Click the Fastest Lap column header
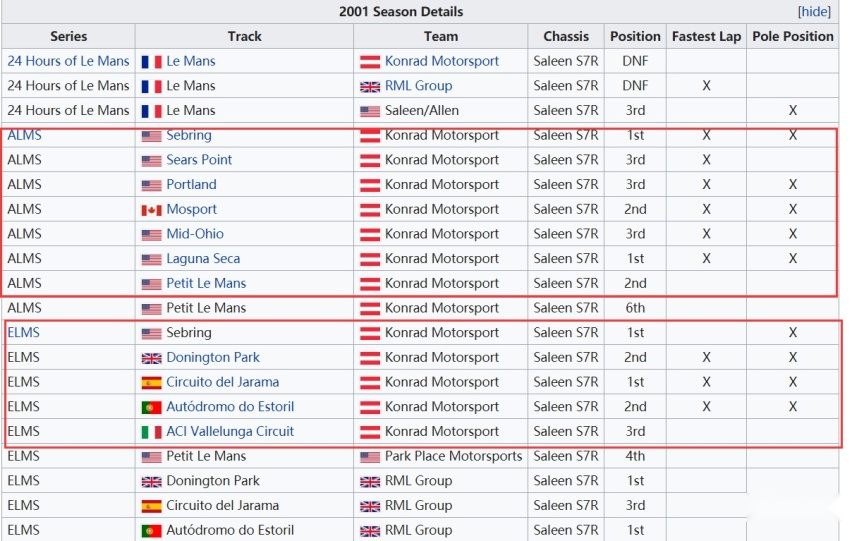This screenshot has height=541, width=852. [x=706, y=36]
